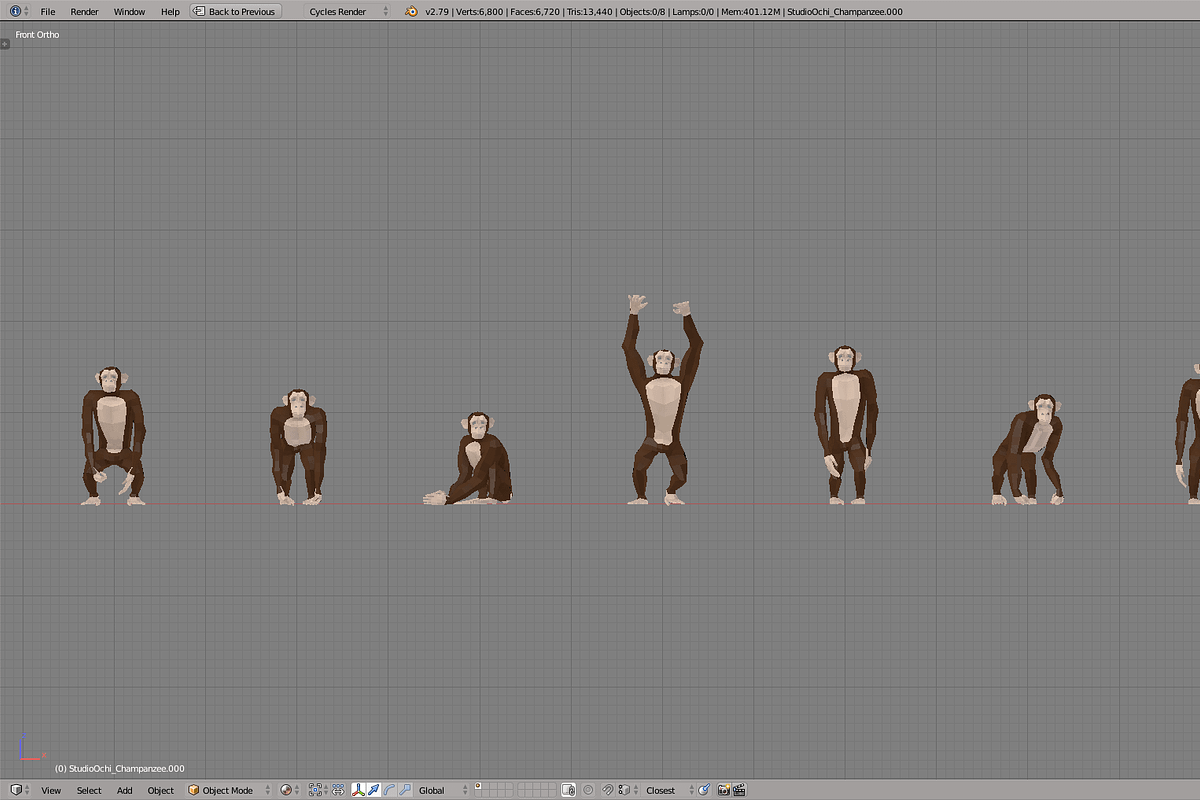The width and height of the screenshot is (1200, 800).
Task: Open the Cycles Render engine dropdown
Action: (x=347, y=11)
